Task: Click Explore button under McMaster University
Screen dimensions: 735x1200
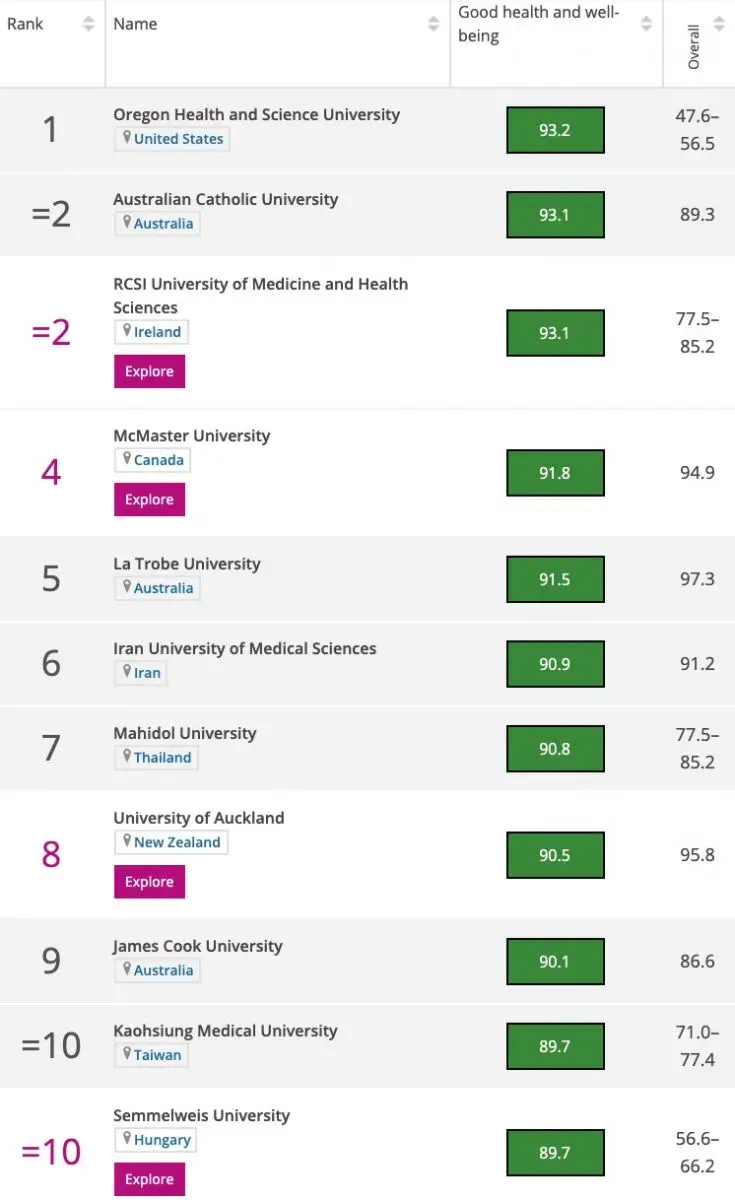Action: (149, 499)
